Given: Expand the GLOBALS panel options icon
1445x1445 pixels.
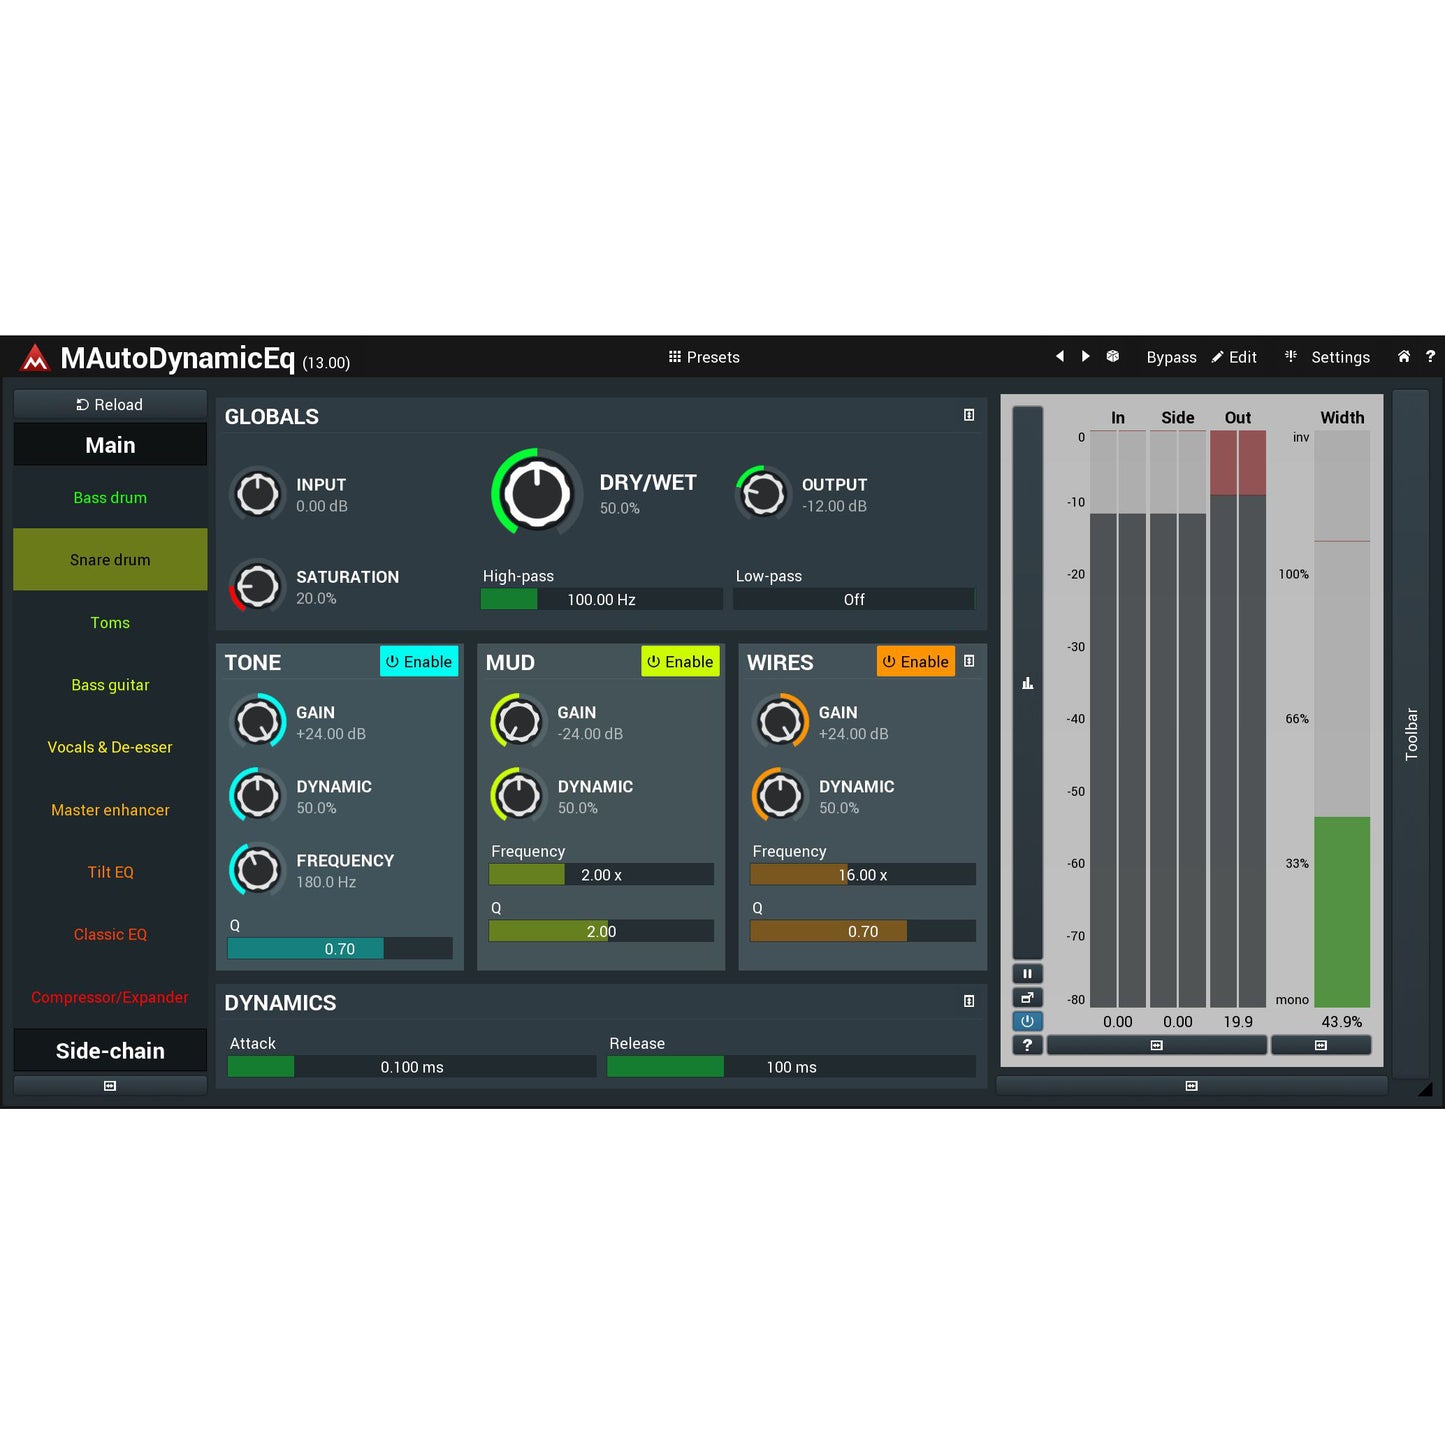Looking at the screenshot, I should click(x=969, y=415).
